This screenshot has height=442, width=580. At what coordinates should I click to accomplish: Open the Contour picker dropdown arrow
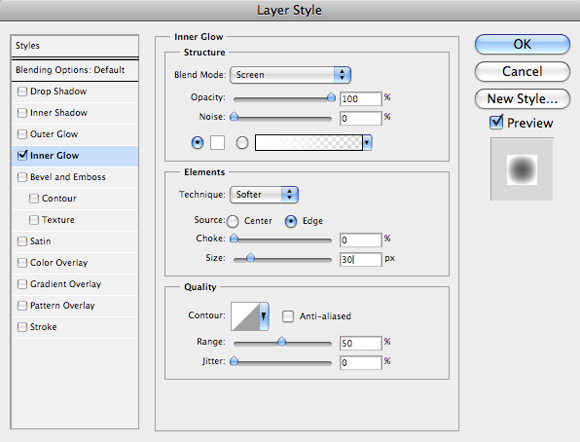264,316
